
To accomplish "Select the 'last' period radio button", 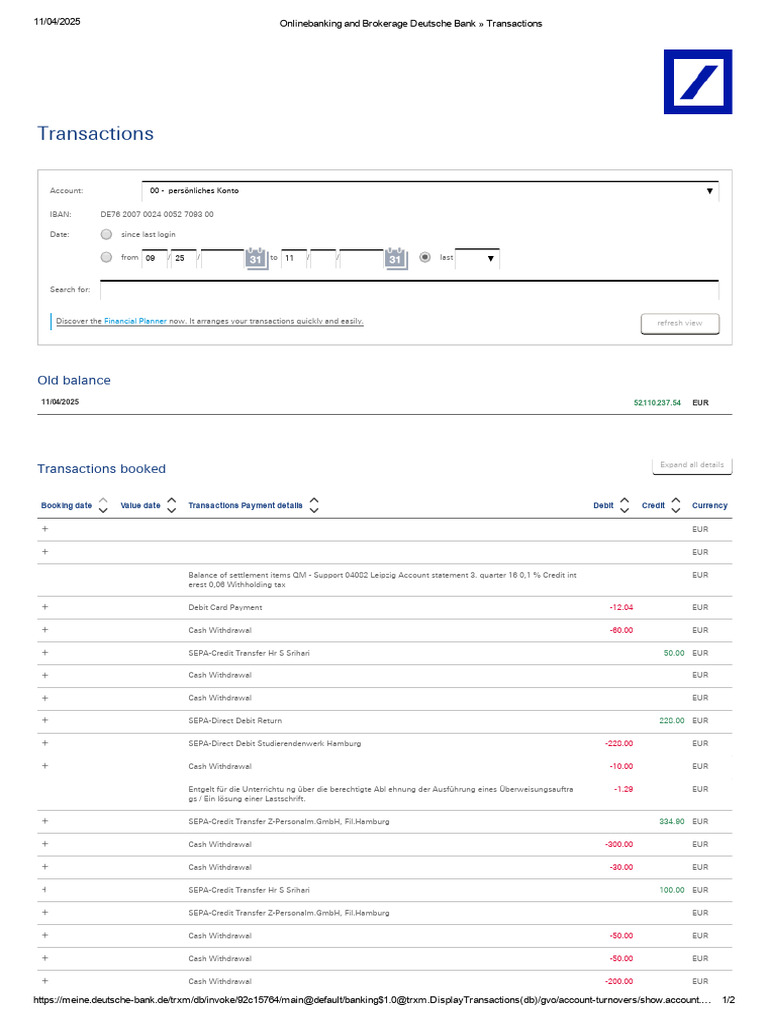I will coord(425,257).
